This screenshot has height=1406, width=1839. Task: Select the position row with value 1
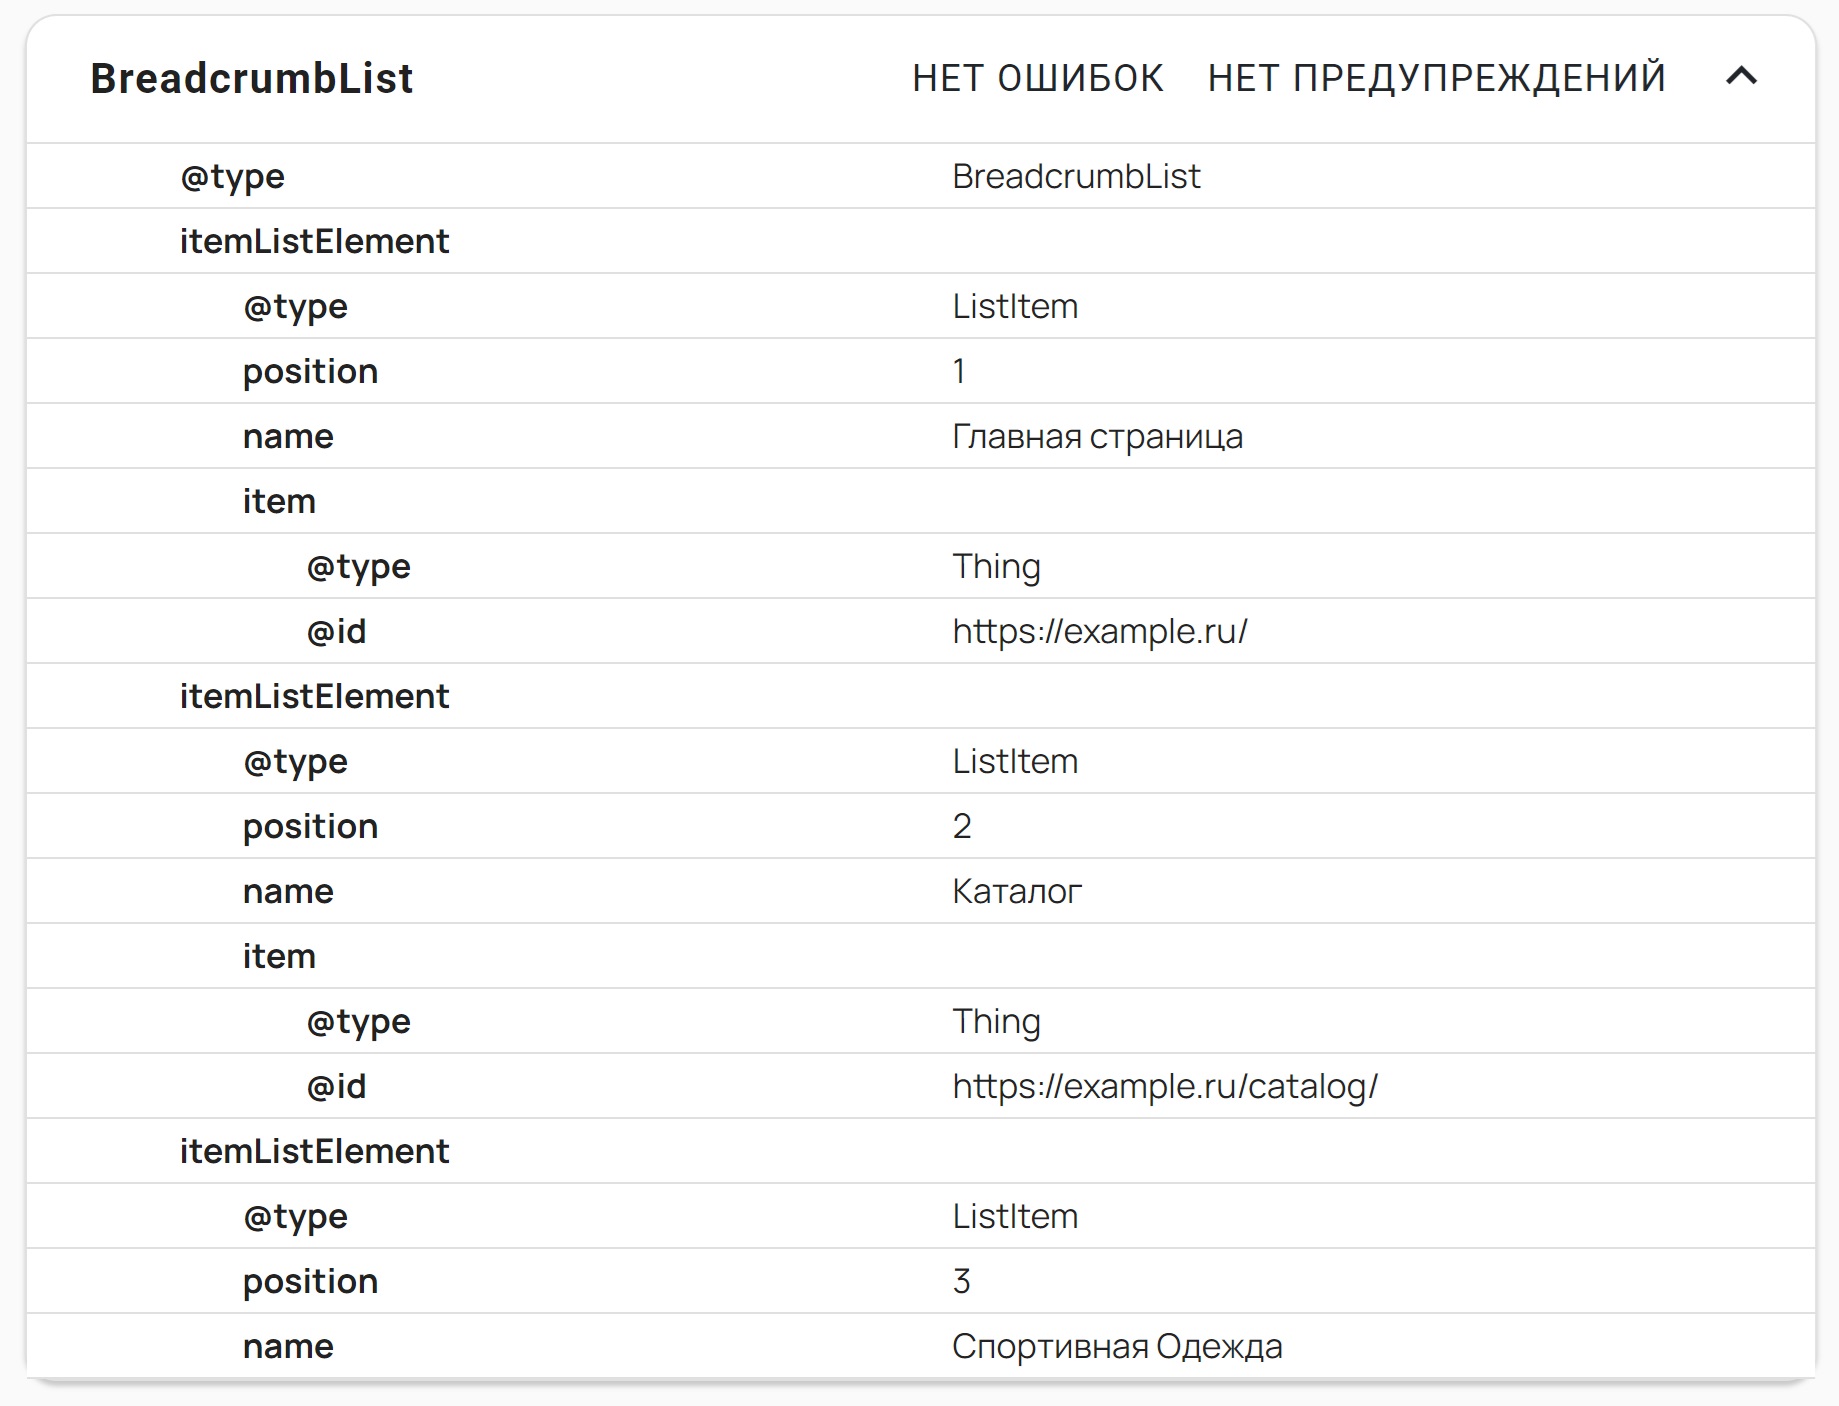pyautogui.click(x=310, y=371)
